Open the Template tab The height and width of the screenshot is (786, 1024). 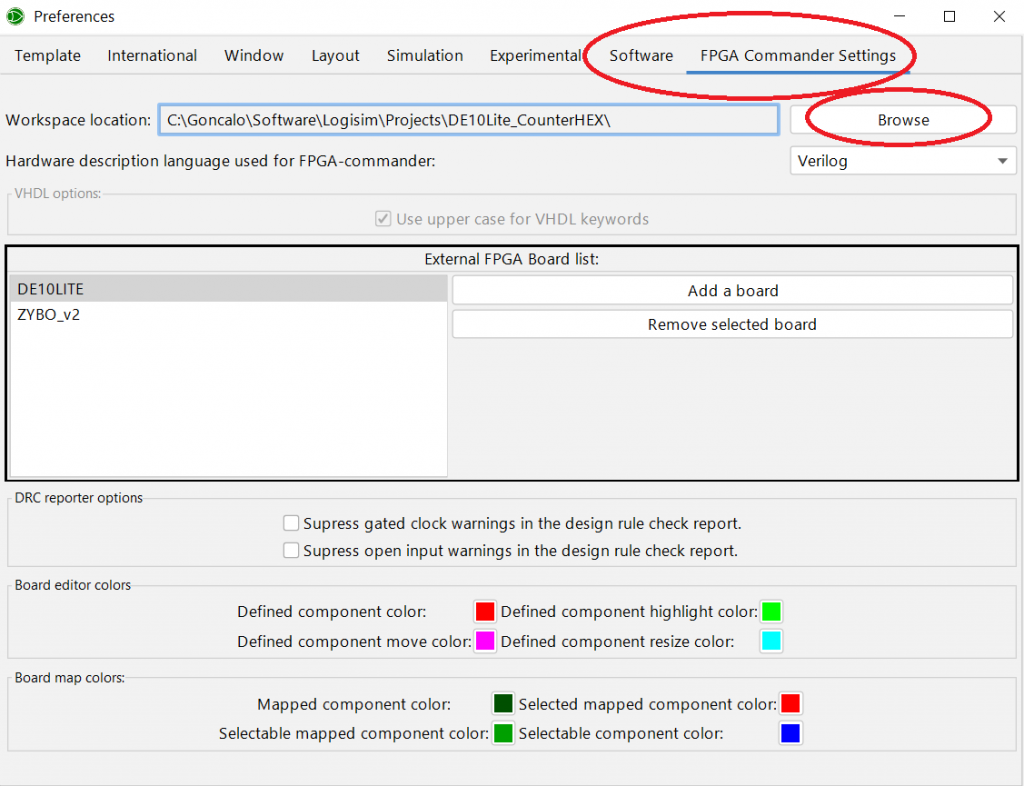coord(48,56)
